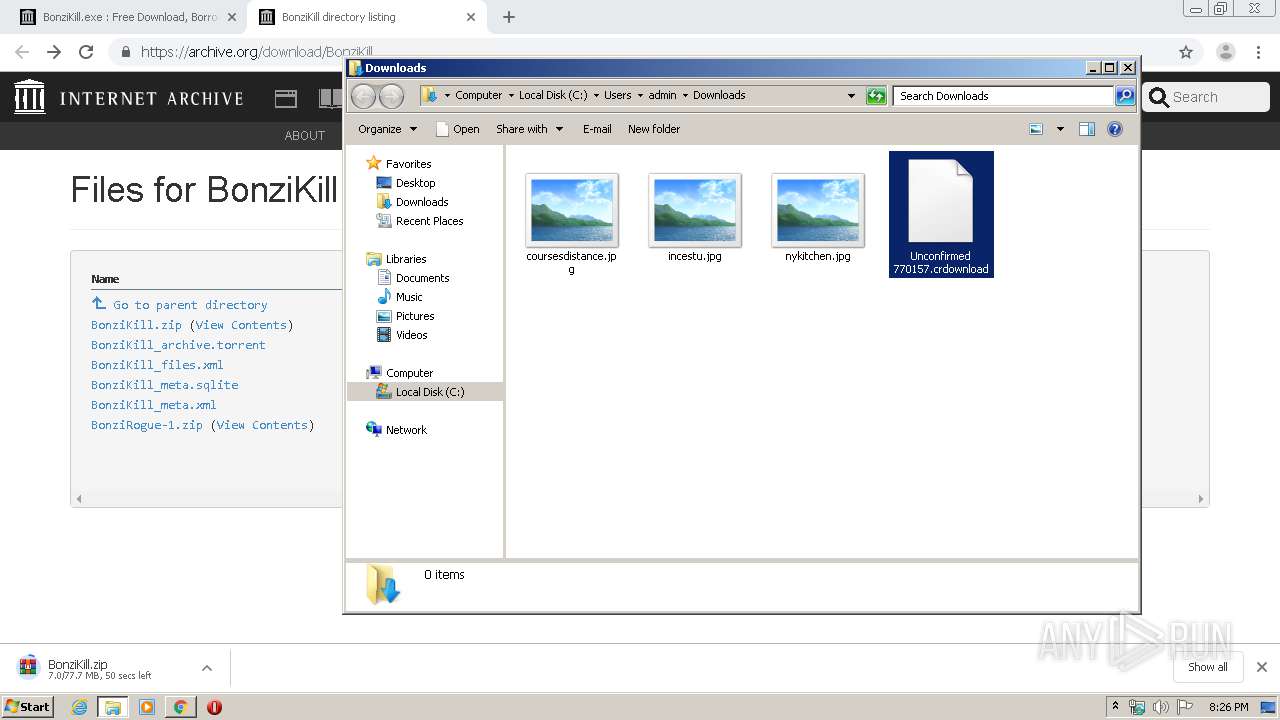The width and height of the screenshot is (1280, 720).
Task: Download BonziKill.zip link
Action: (137, 325)
